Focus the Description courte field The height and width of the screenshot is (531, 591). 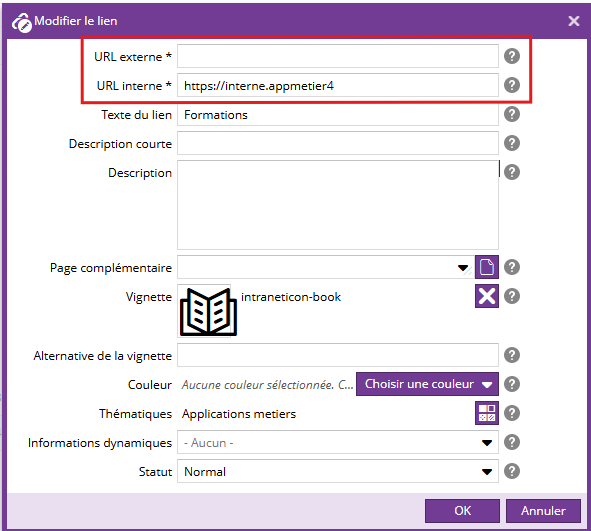pyautogui.click(x=338, y=143)
